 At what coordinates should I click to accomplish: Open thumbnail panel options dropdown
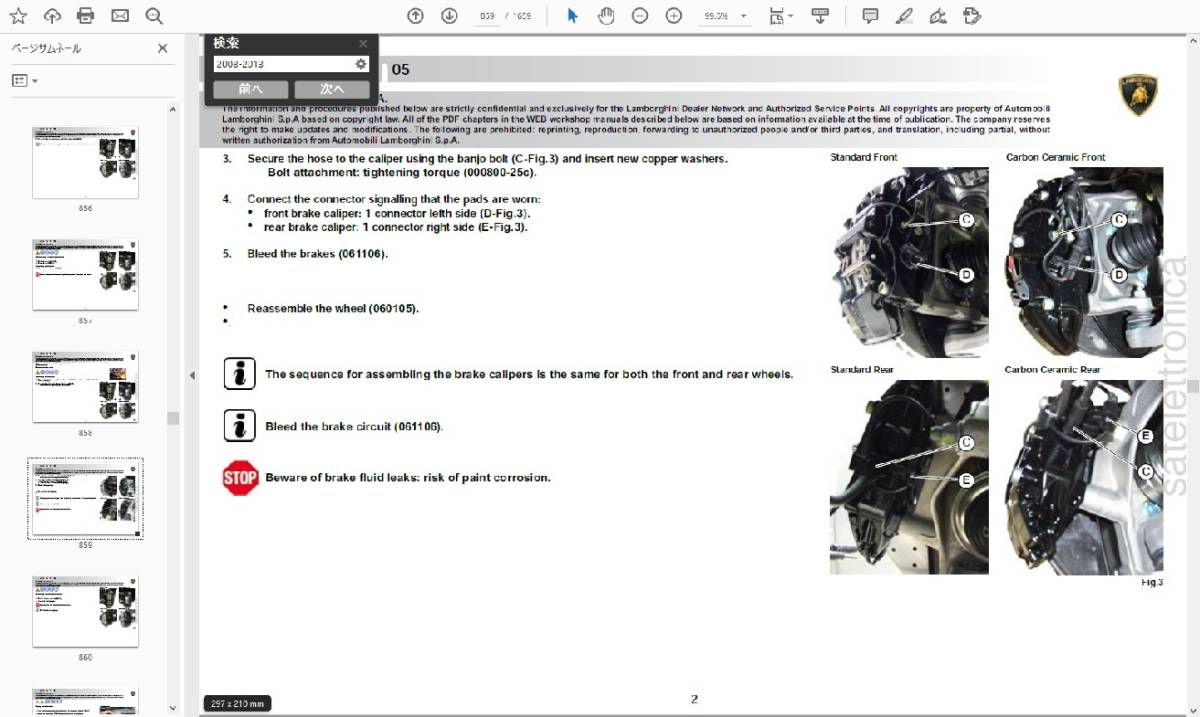(x=24, y=80)
